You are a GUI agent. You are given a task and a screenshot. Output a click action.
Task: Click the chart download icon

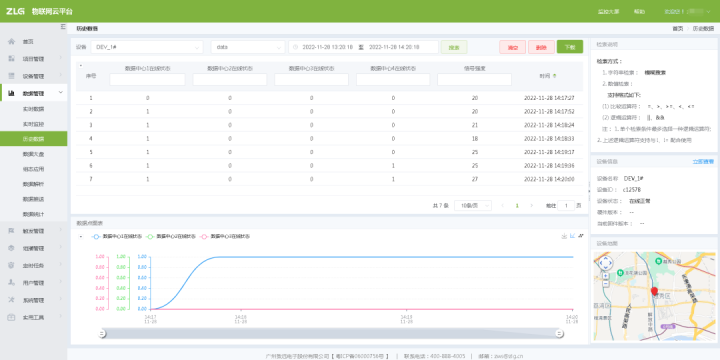click(x=564, y=236)
